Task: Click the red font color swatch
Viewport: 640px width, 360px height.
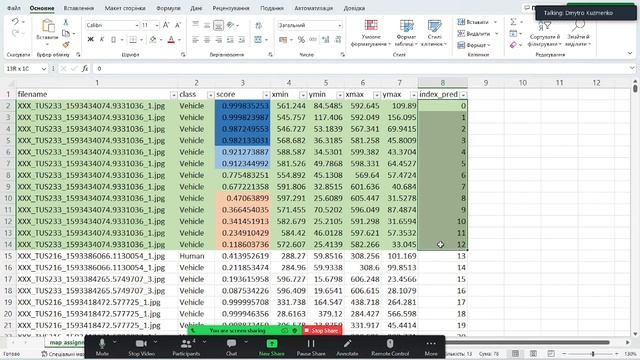Action: (171, 40)
